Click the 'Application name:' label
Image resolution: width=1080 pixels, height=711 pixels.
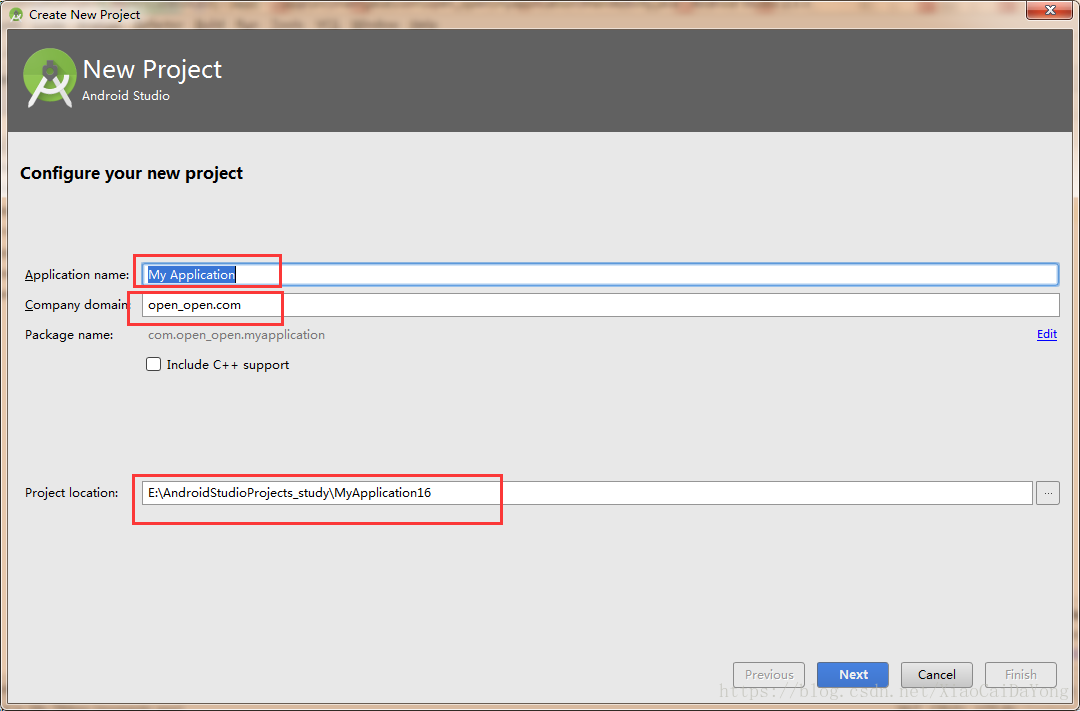coord(76,275)
